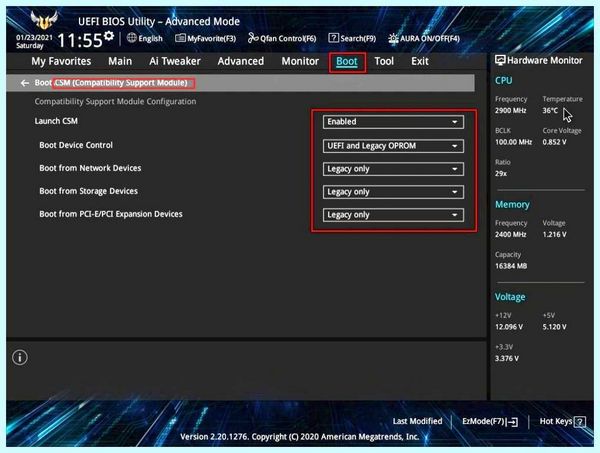600x453 pixels.
Task: Click the Voltage section heading
Action: tap(510, 297)
